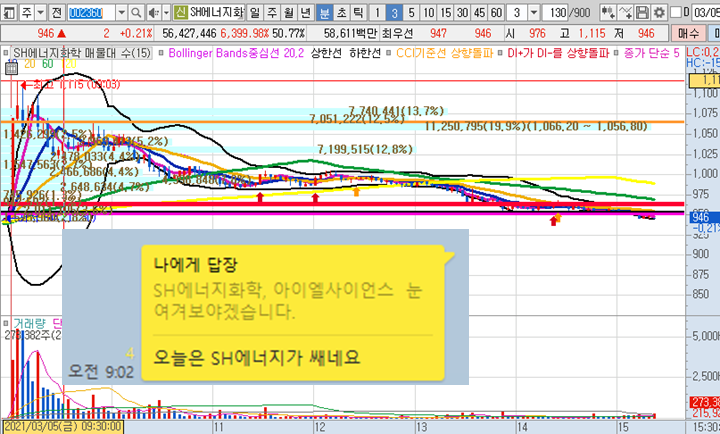This screenshot has width=720, height=434.
Task: Click the 매수 buy button
Action: [688, 33]
